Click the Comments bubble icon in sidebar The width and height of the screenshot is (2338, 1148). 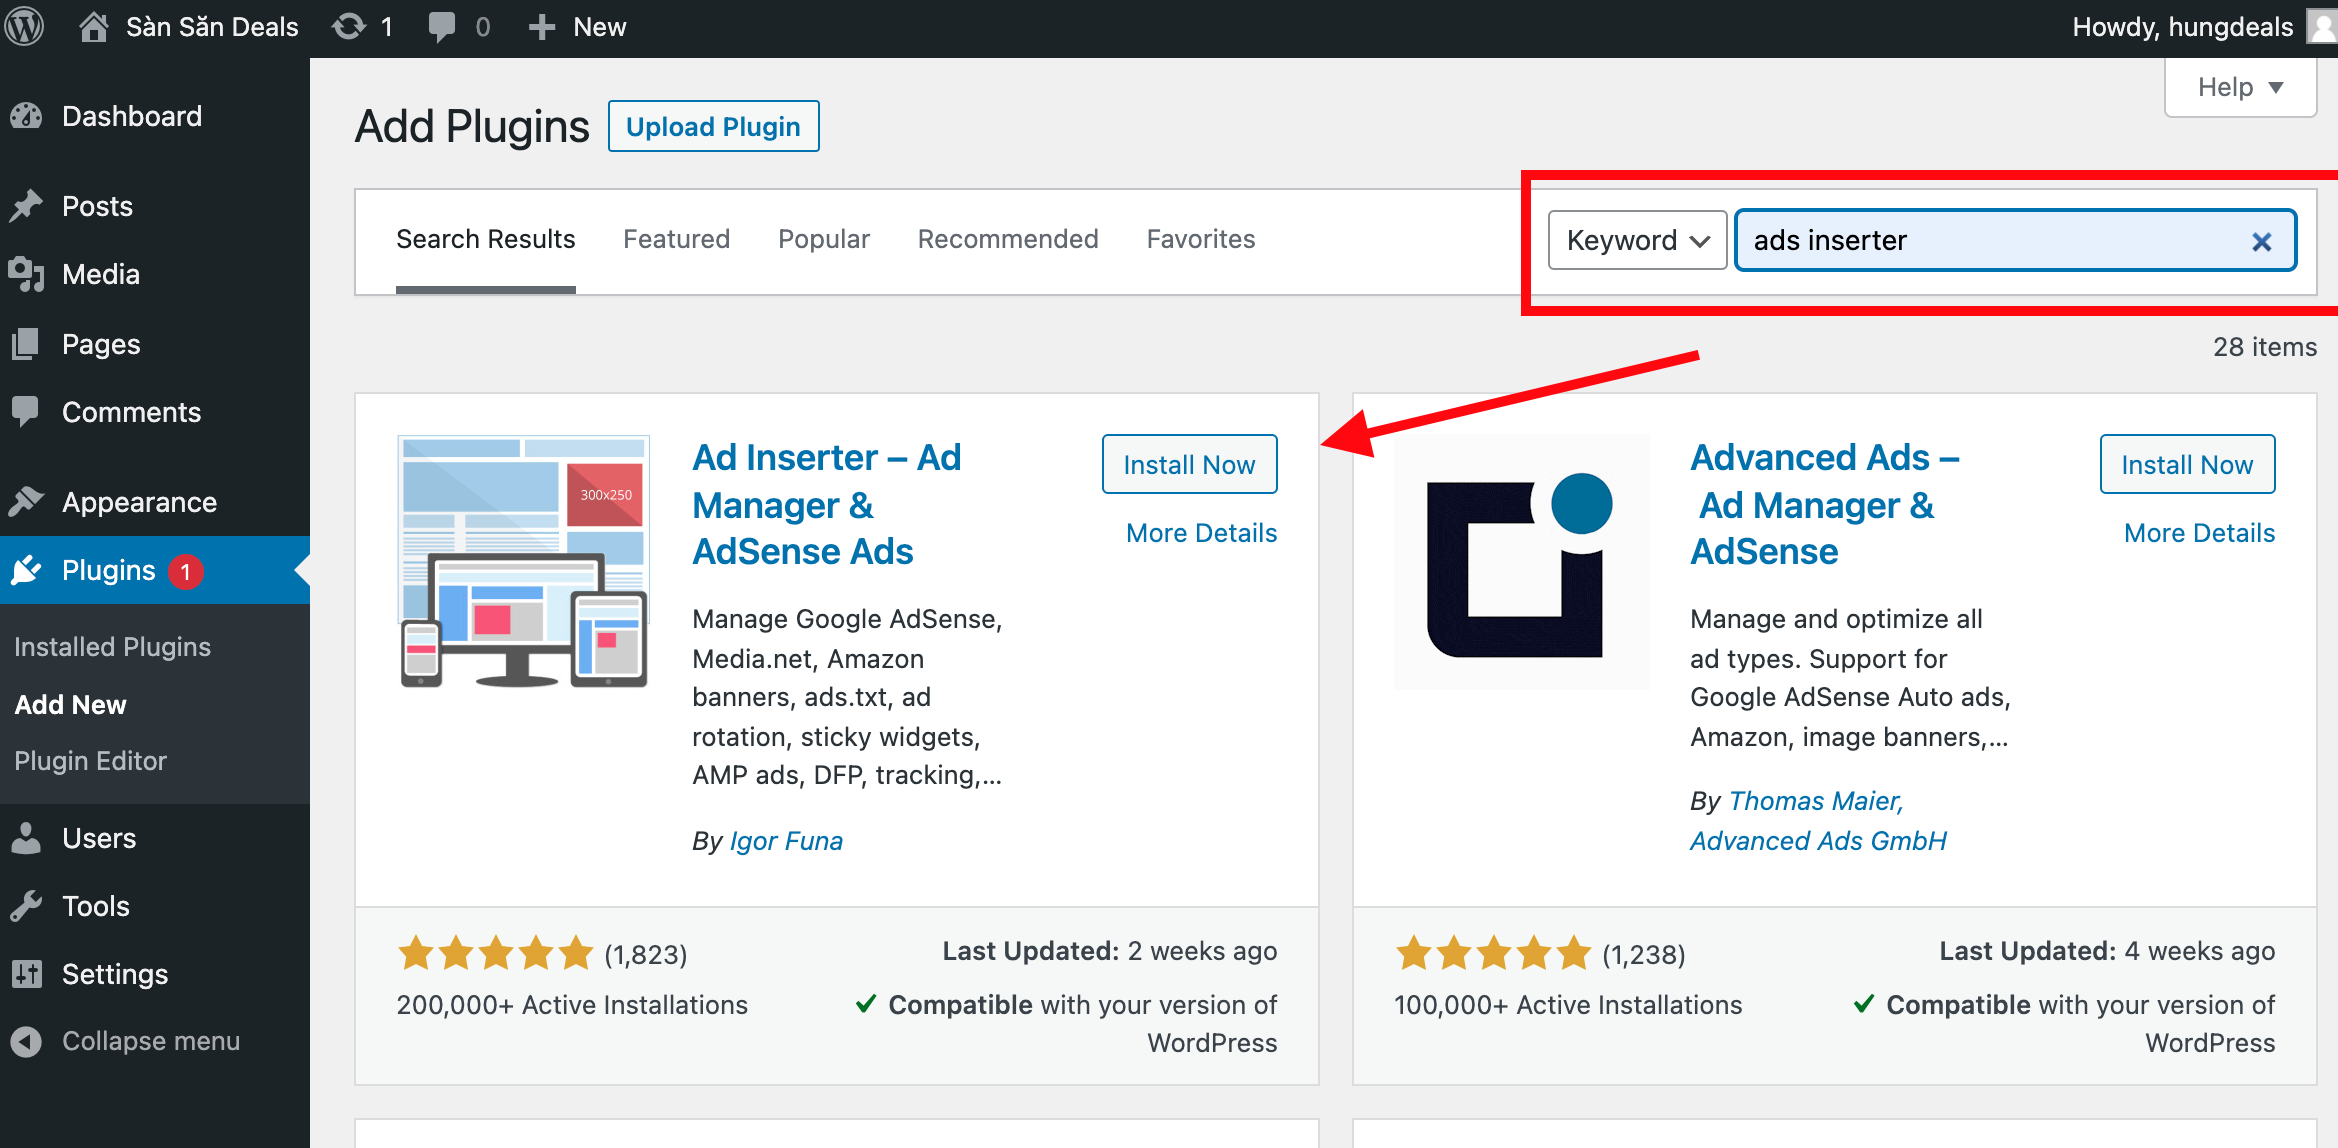27,412
